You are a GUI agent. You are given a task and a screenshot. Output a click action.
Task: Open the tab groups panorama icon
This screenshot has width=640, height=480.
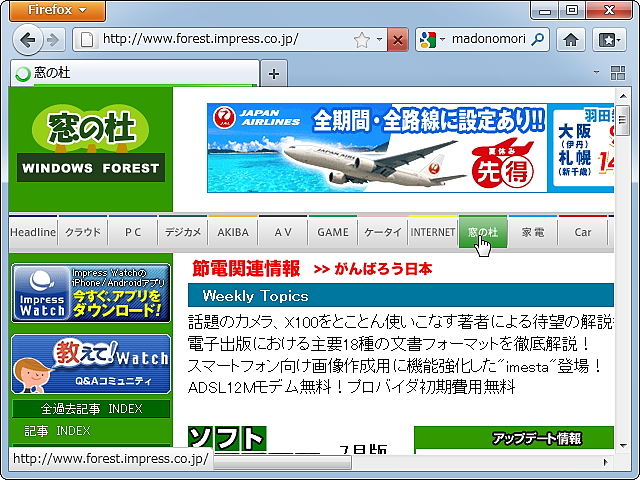point(618,73)
